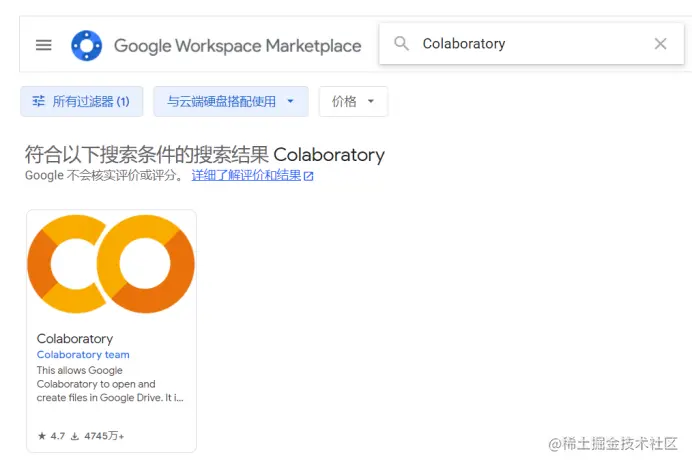Clear the search with the X icon
Viewport: 692px width, 466px height.
click(x=660, y=44)
